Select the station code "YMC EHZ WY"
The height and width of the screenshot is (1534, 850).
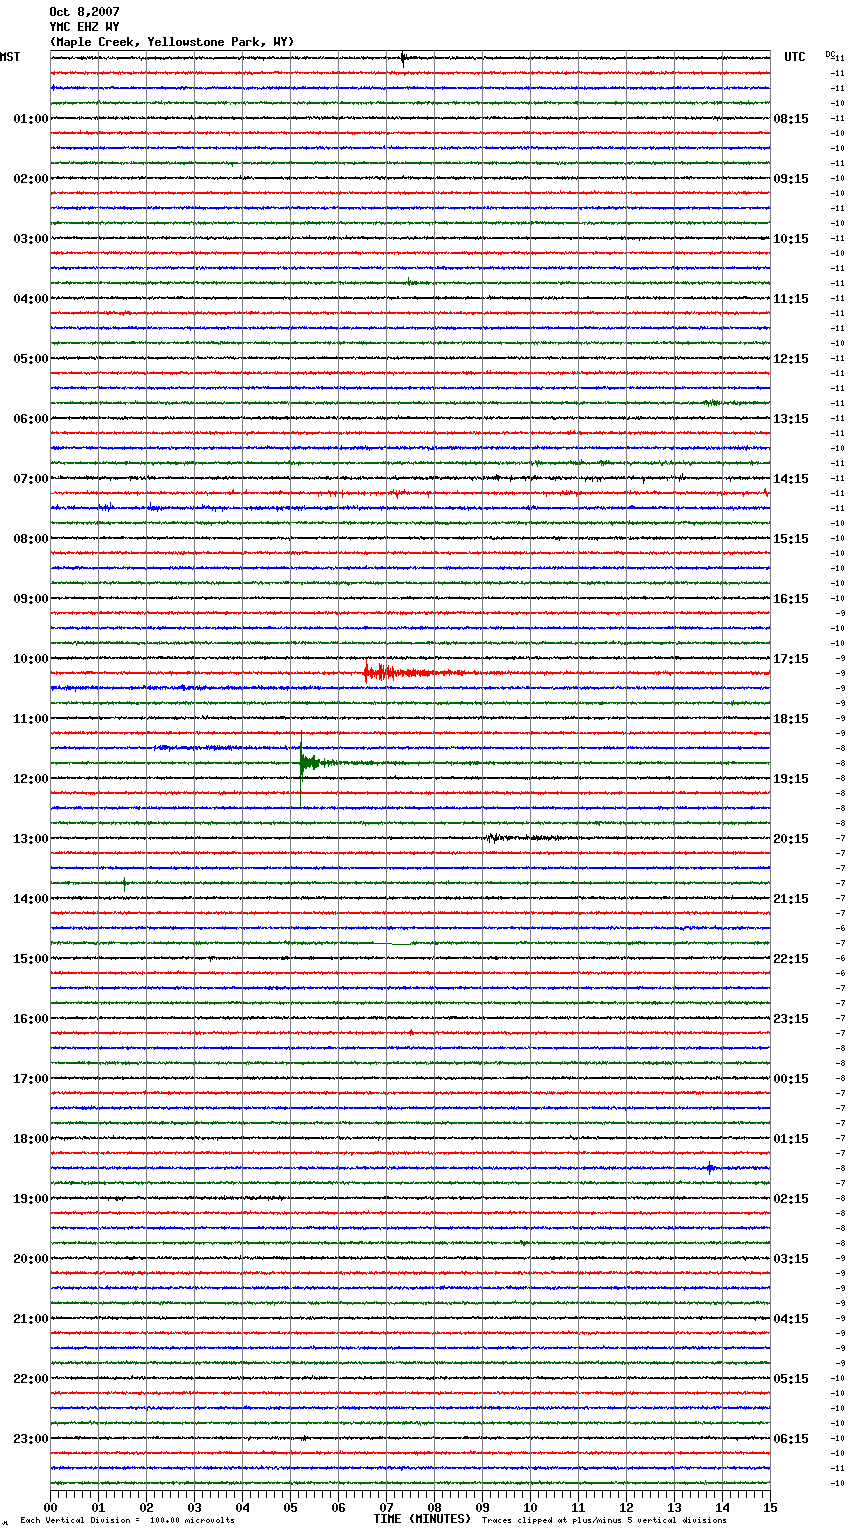[x=84, y=27]
